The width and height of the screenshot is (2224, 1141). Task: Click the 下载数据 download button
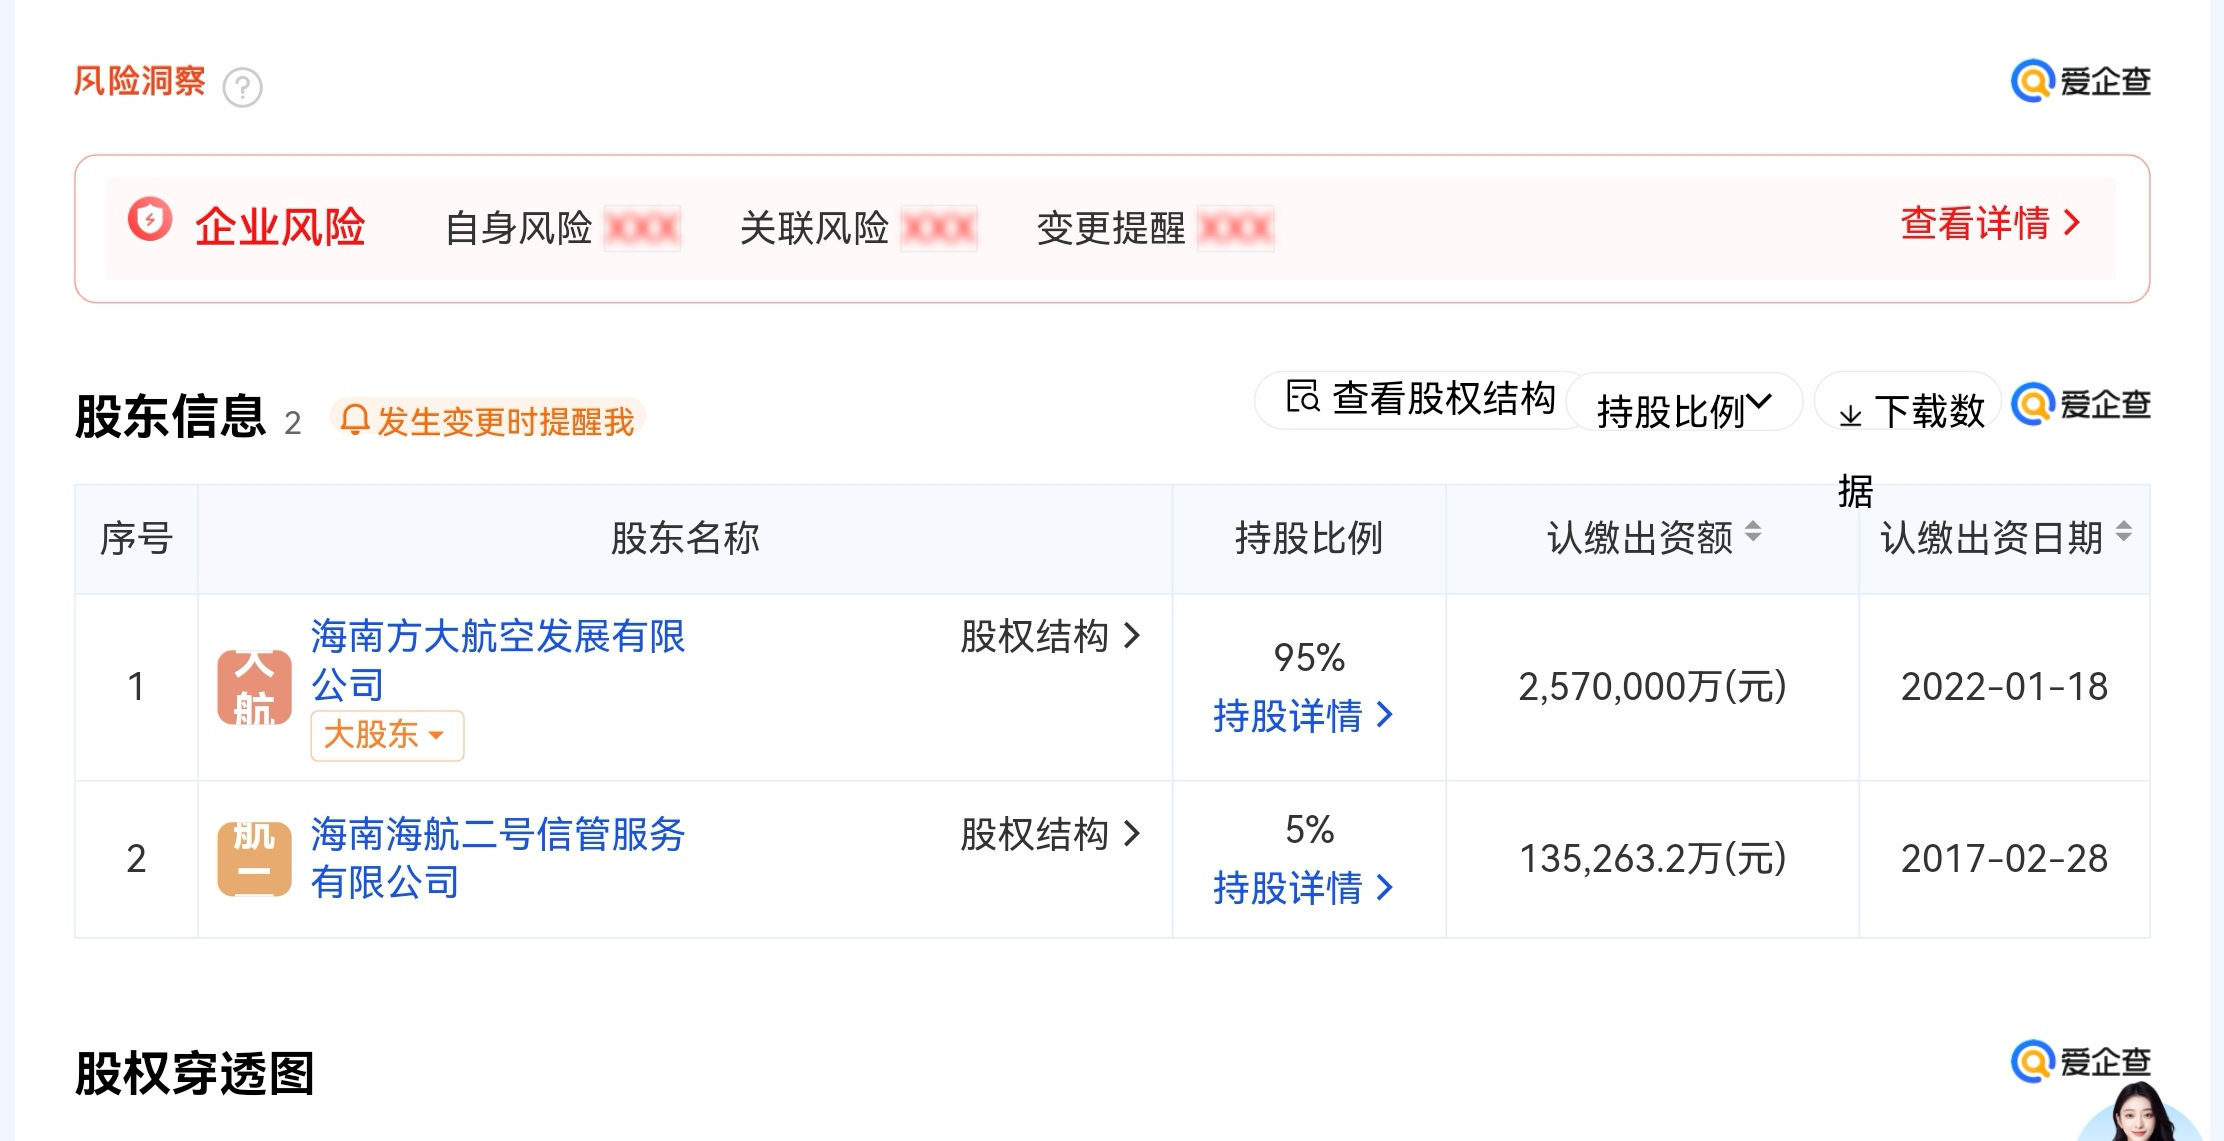pyautogui.click(x=1910, y=411)
